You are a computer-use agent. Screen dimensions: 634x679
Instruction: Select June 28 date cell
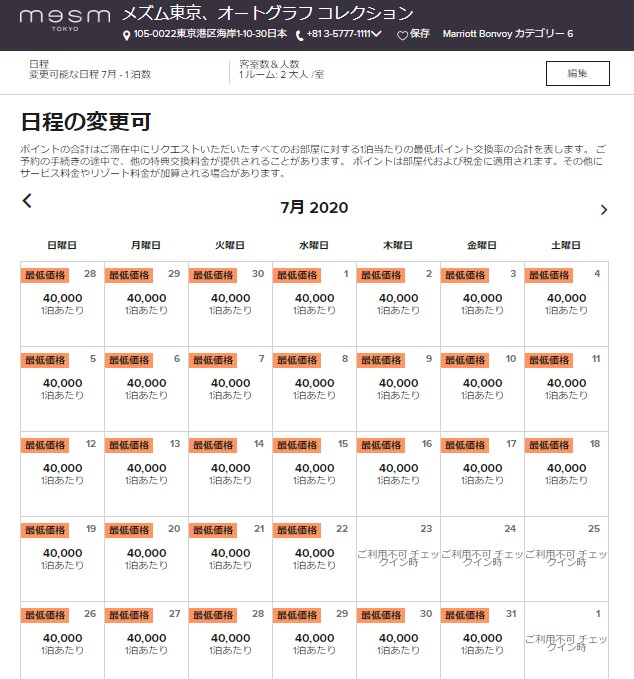pos(62,304)
